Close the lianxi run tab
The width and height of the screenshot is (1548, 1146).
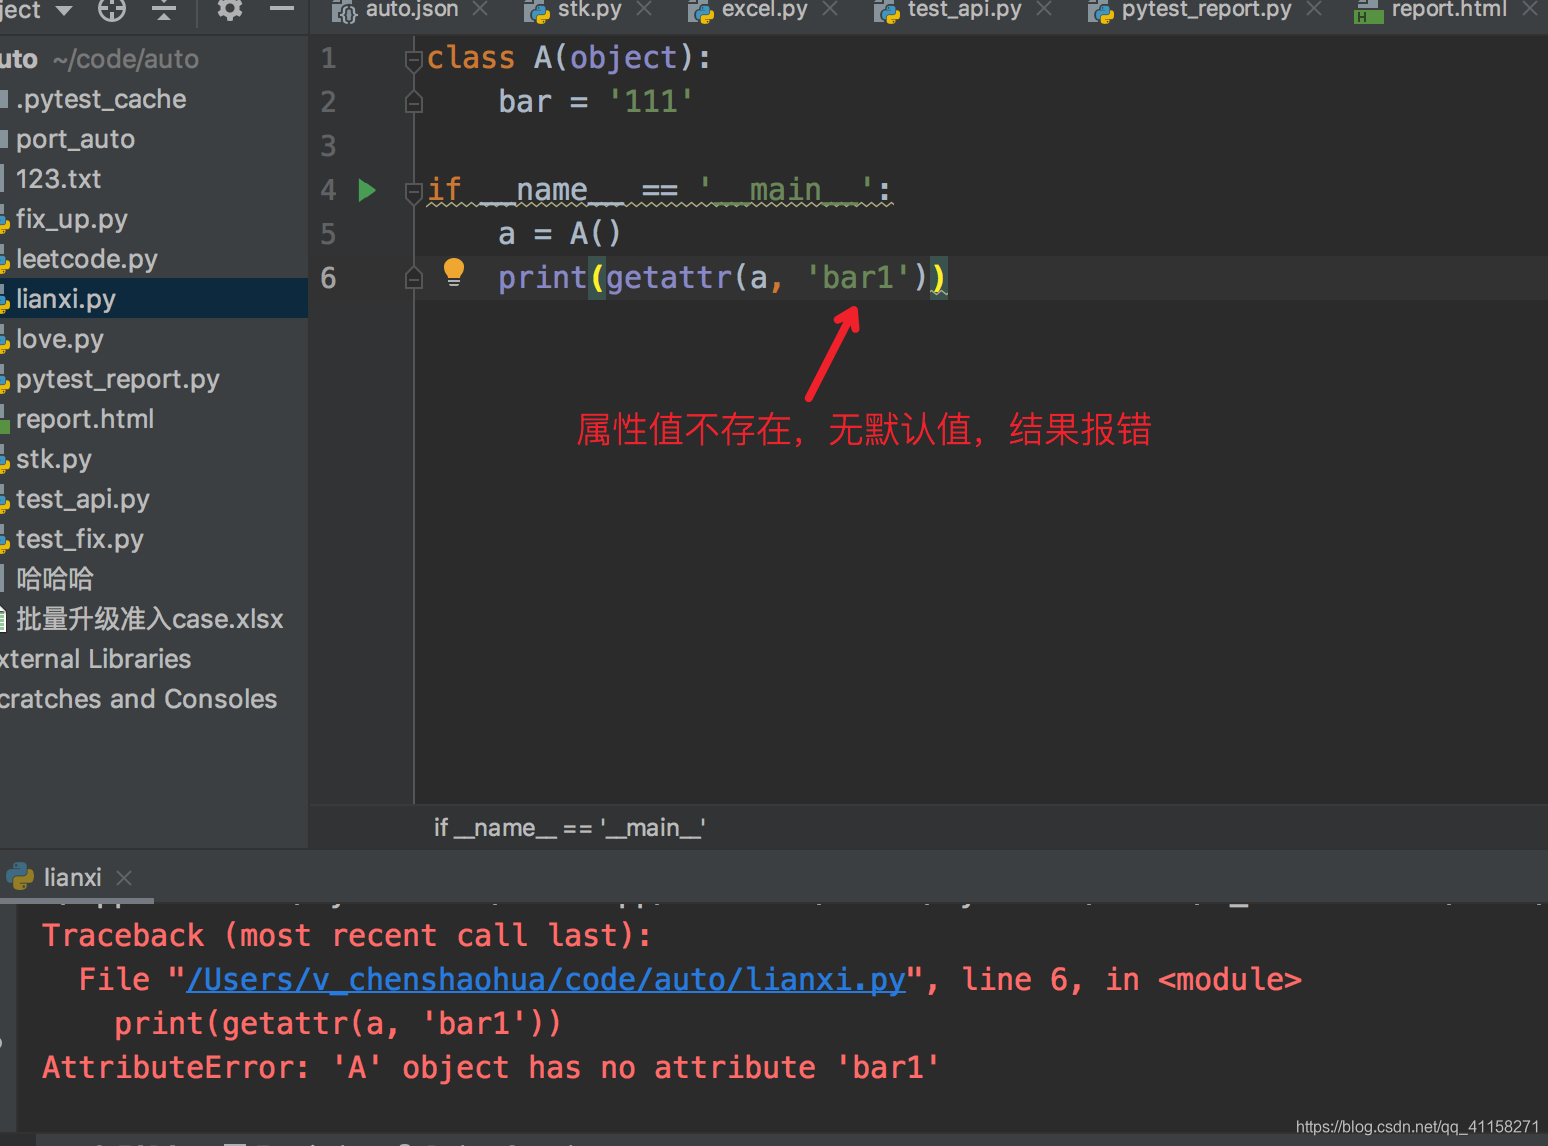124,877
